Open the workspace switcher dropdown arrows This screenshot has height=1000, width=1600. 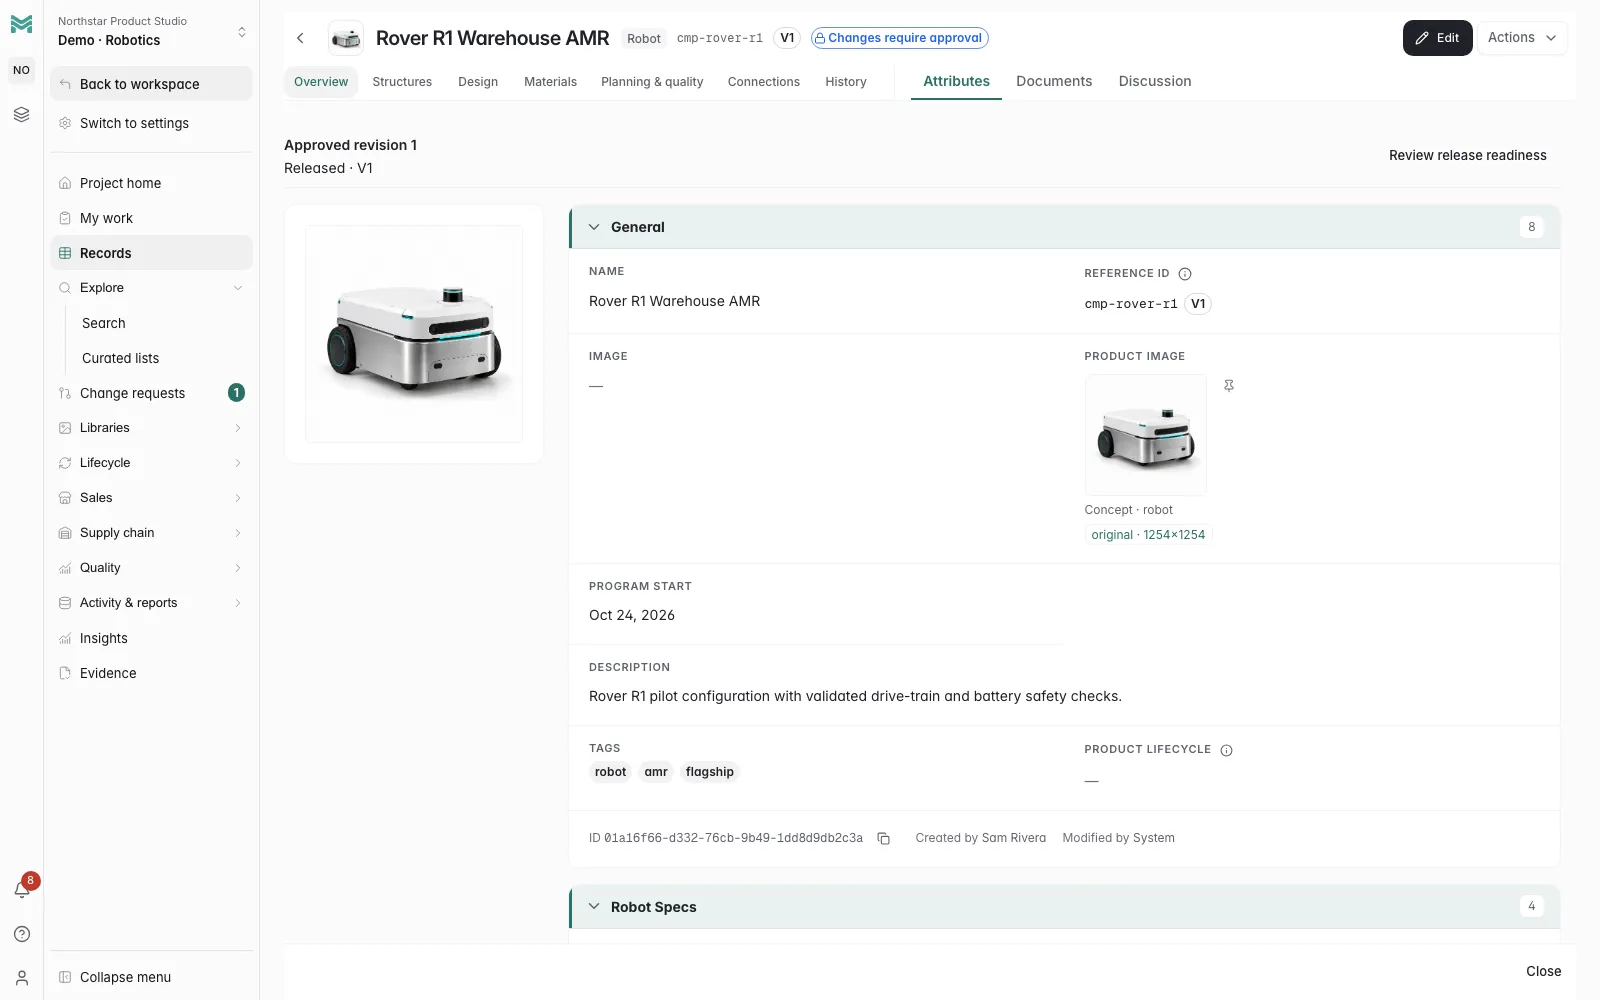[x=242, y=32]
